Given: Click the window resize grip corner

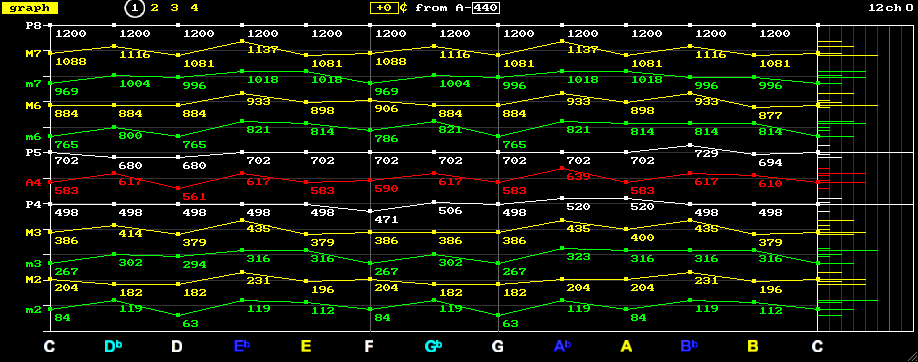Looking at the screenshot, I should (911, 356).
